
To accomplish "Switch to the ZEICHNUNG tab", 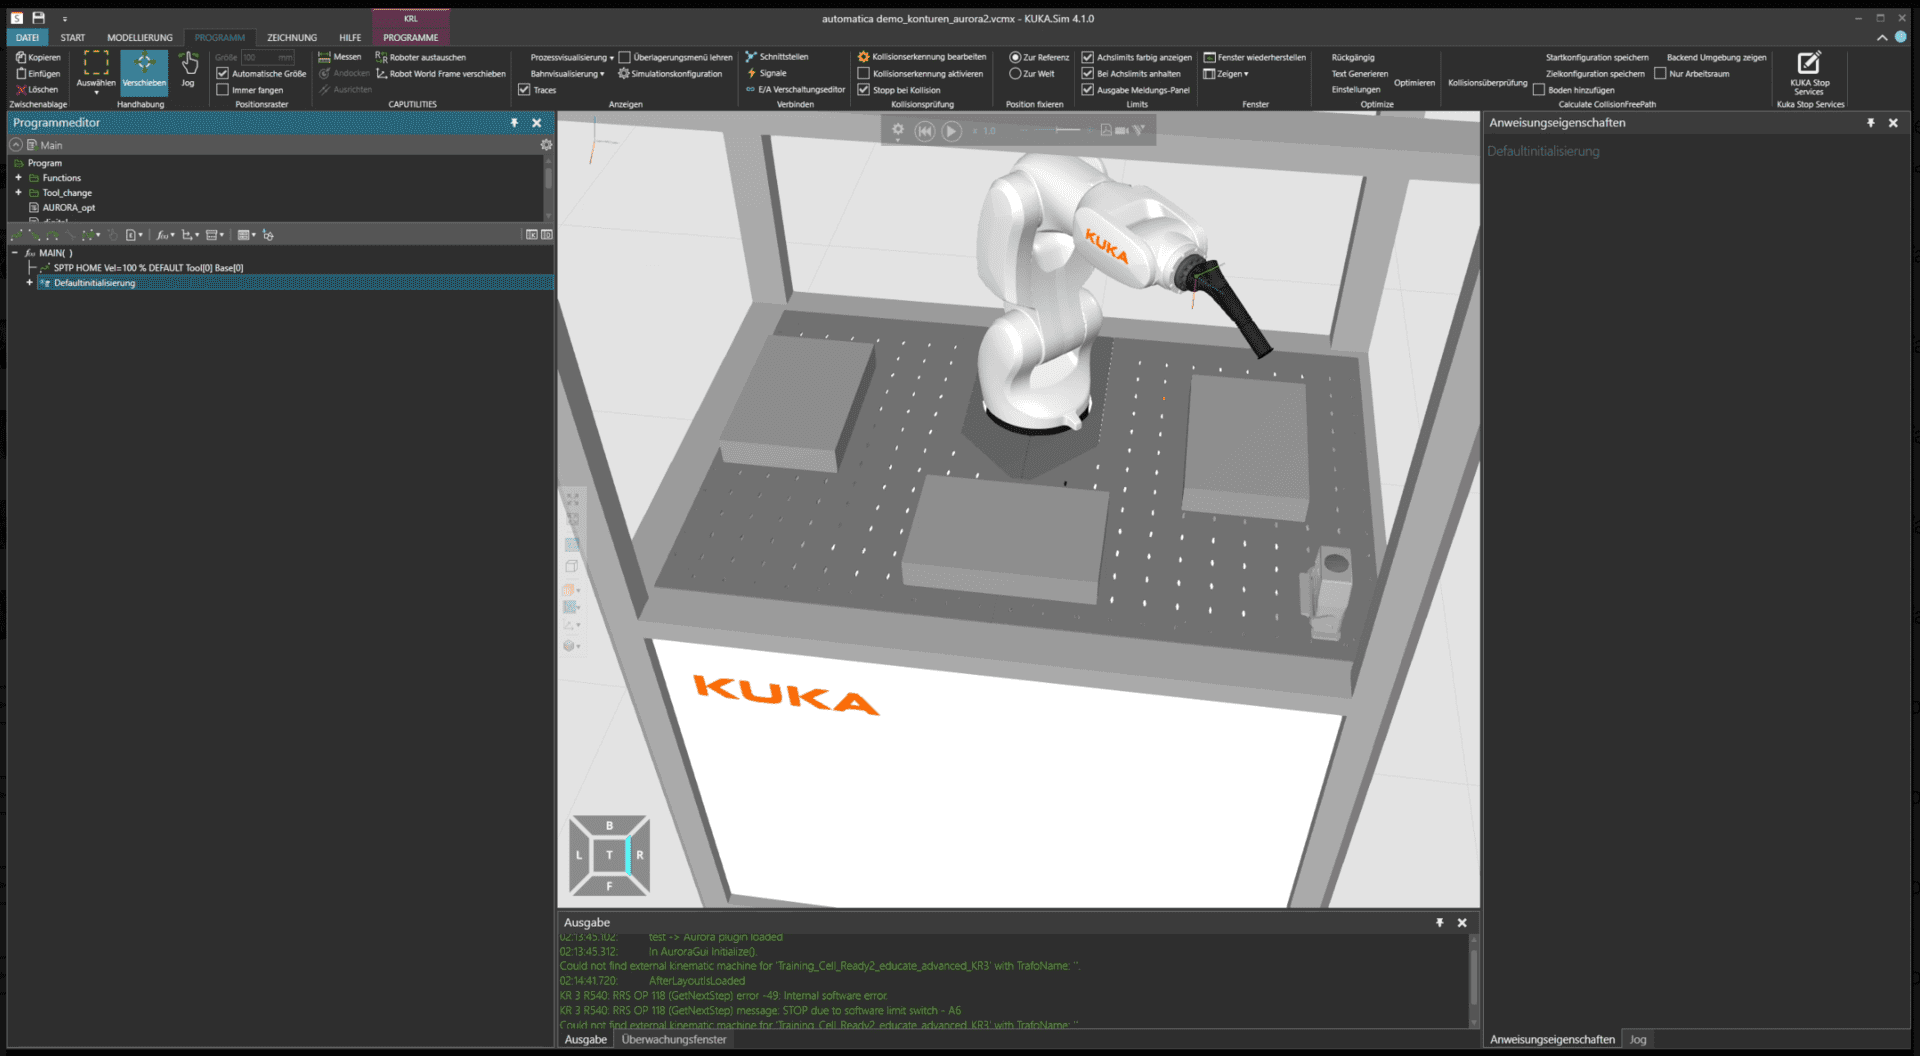I will pyautogui.click(x=292, y=37).
